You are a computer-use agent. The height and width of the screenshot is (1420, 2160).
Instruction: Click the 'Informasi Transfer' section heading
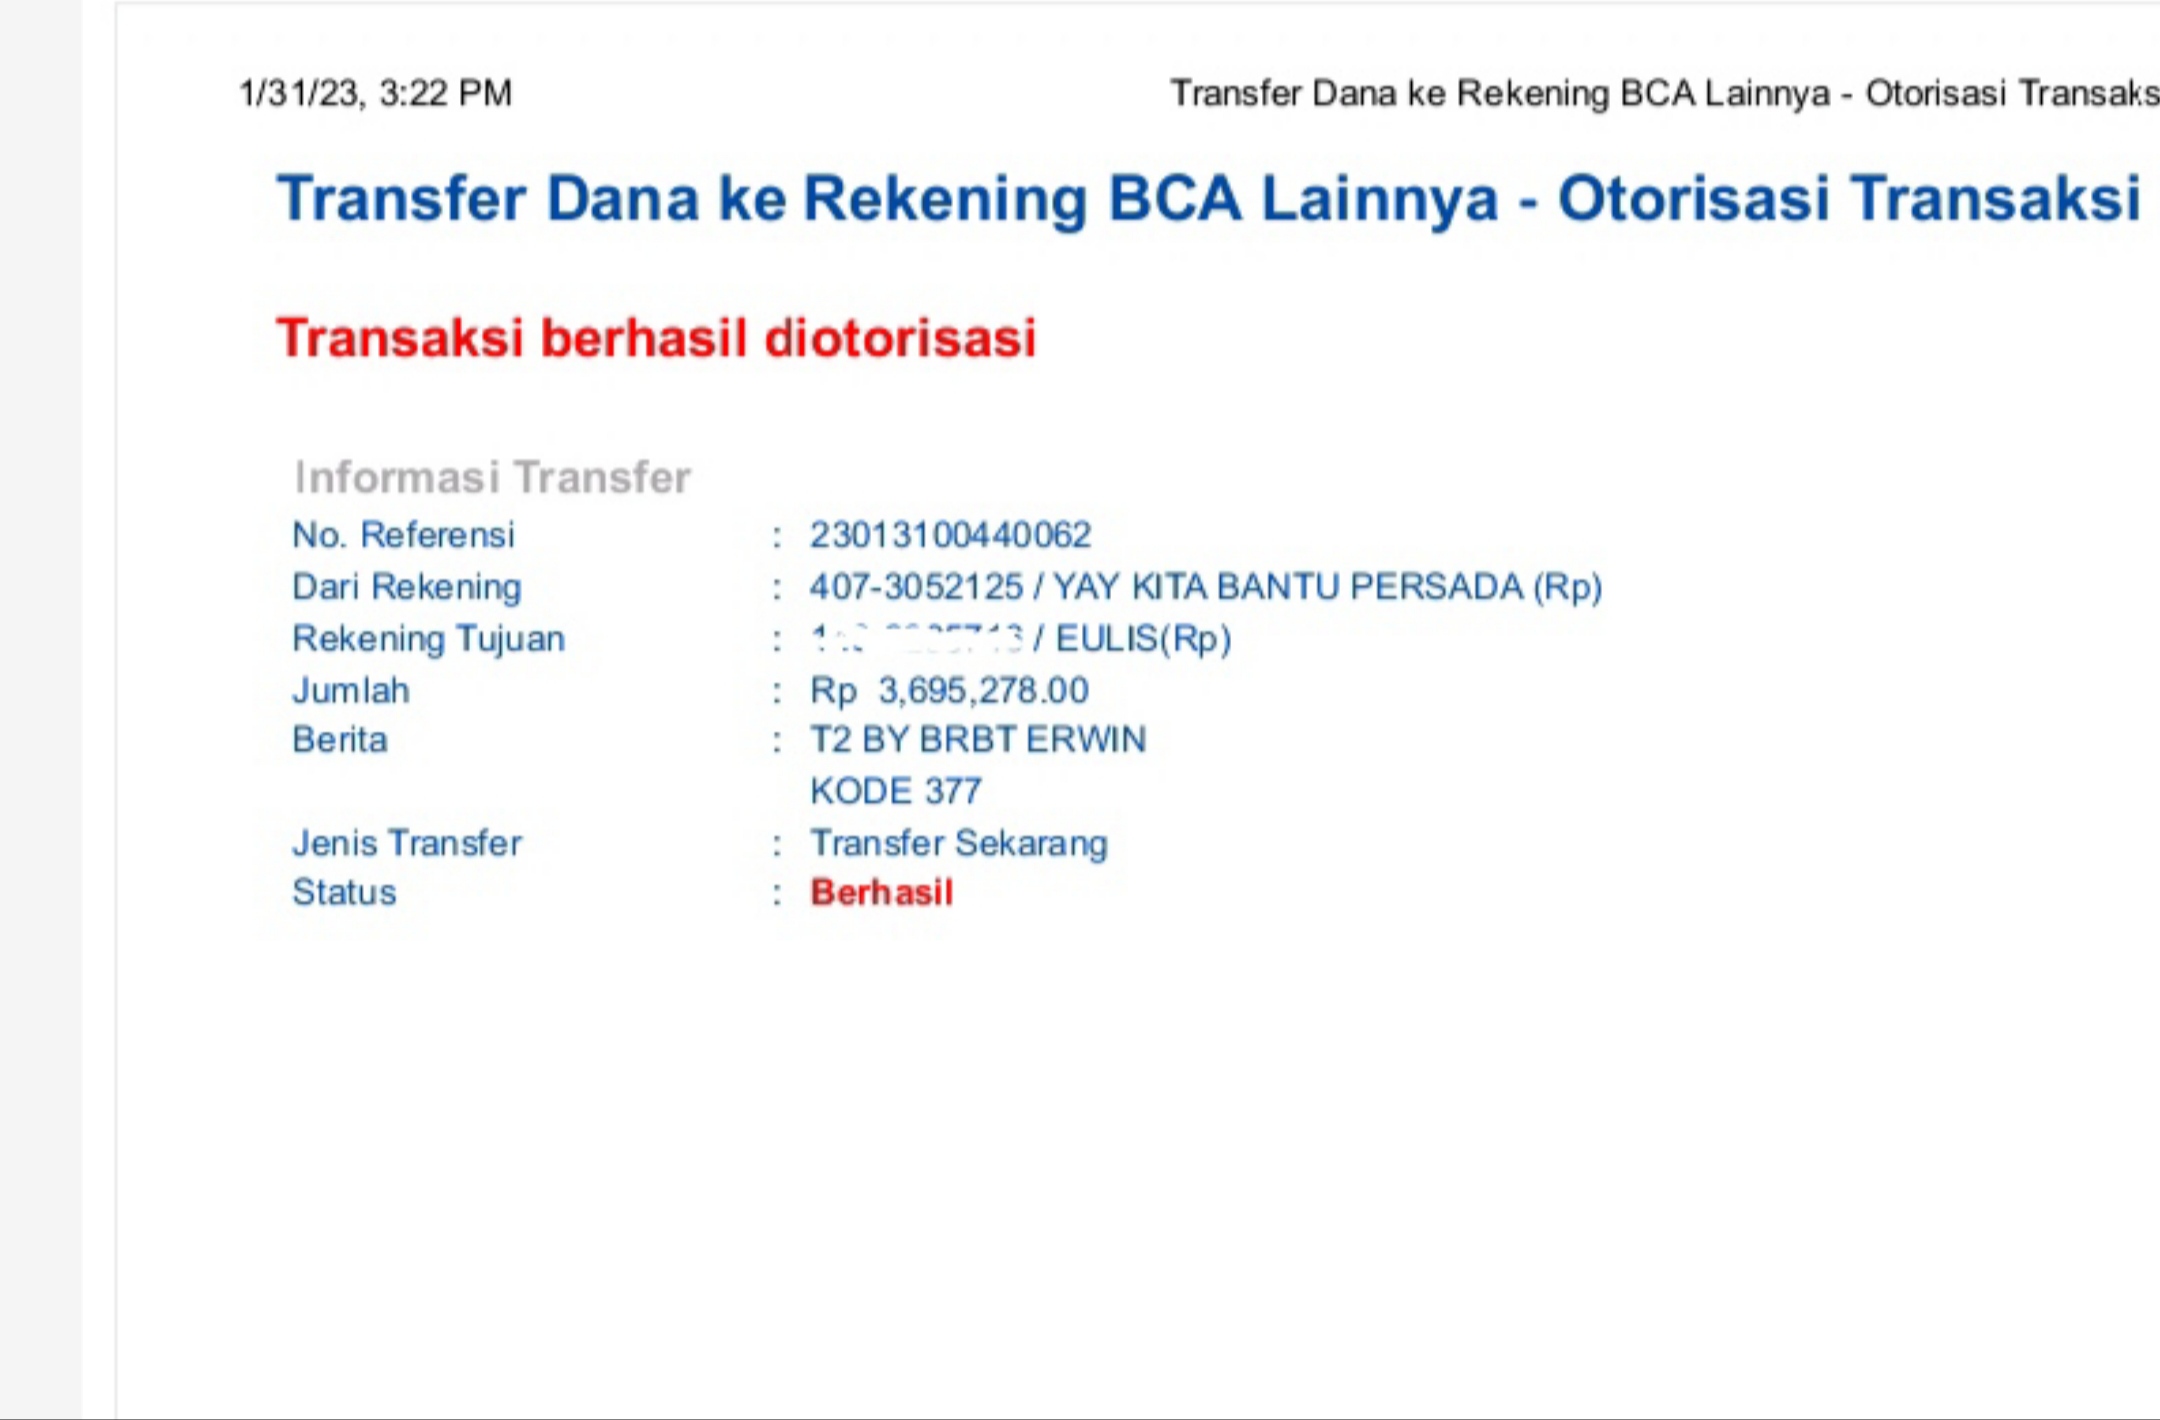tap(492, 477)
